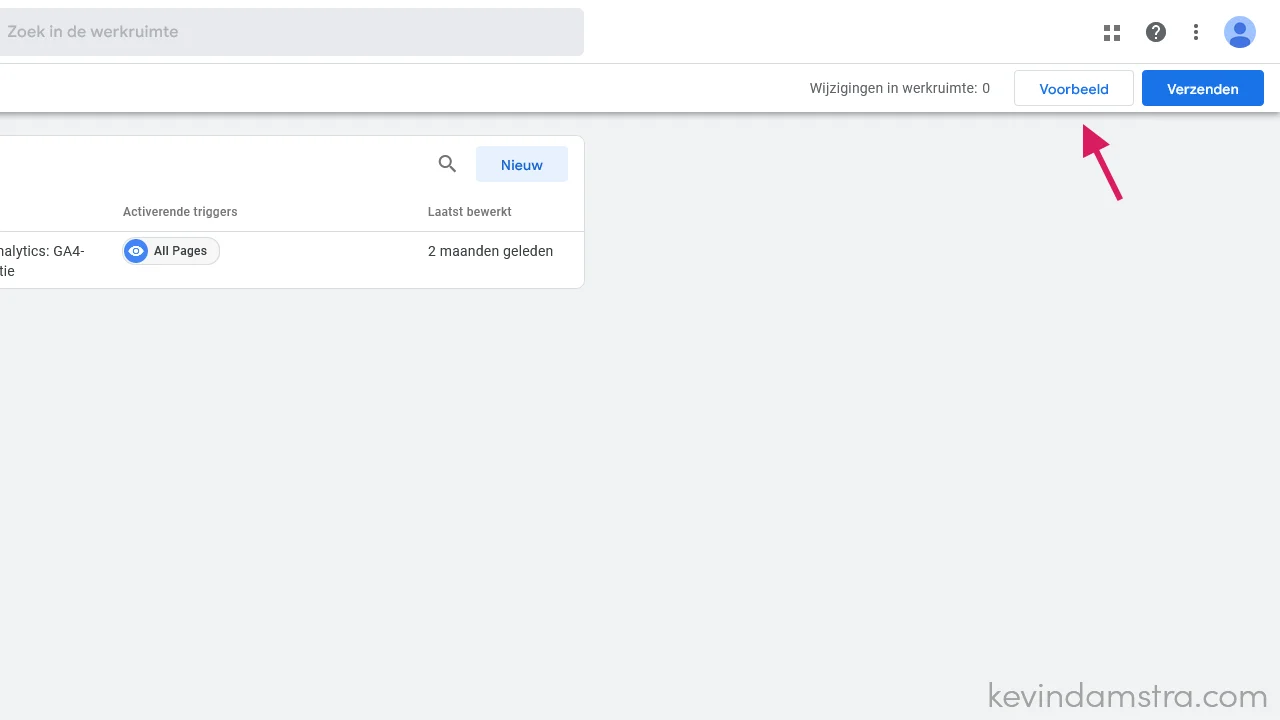Open the All Pages trigger chip
The height and width of the screenshot is (720, 1280).
171,251
